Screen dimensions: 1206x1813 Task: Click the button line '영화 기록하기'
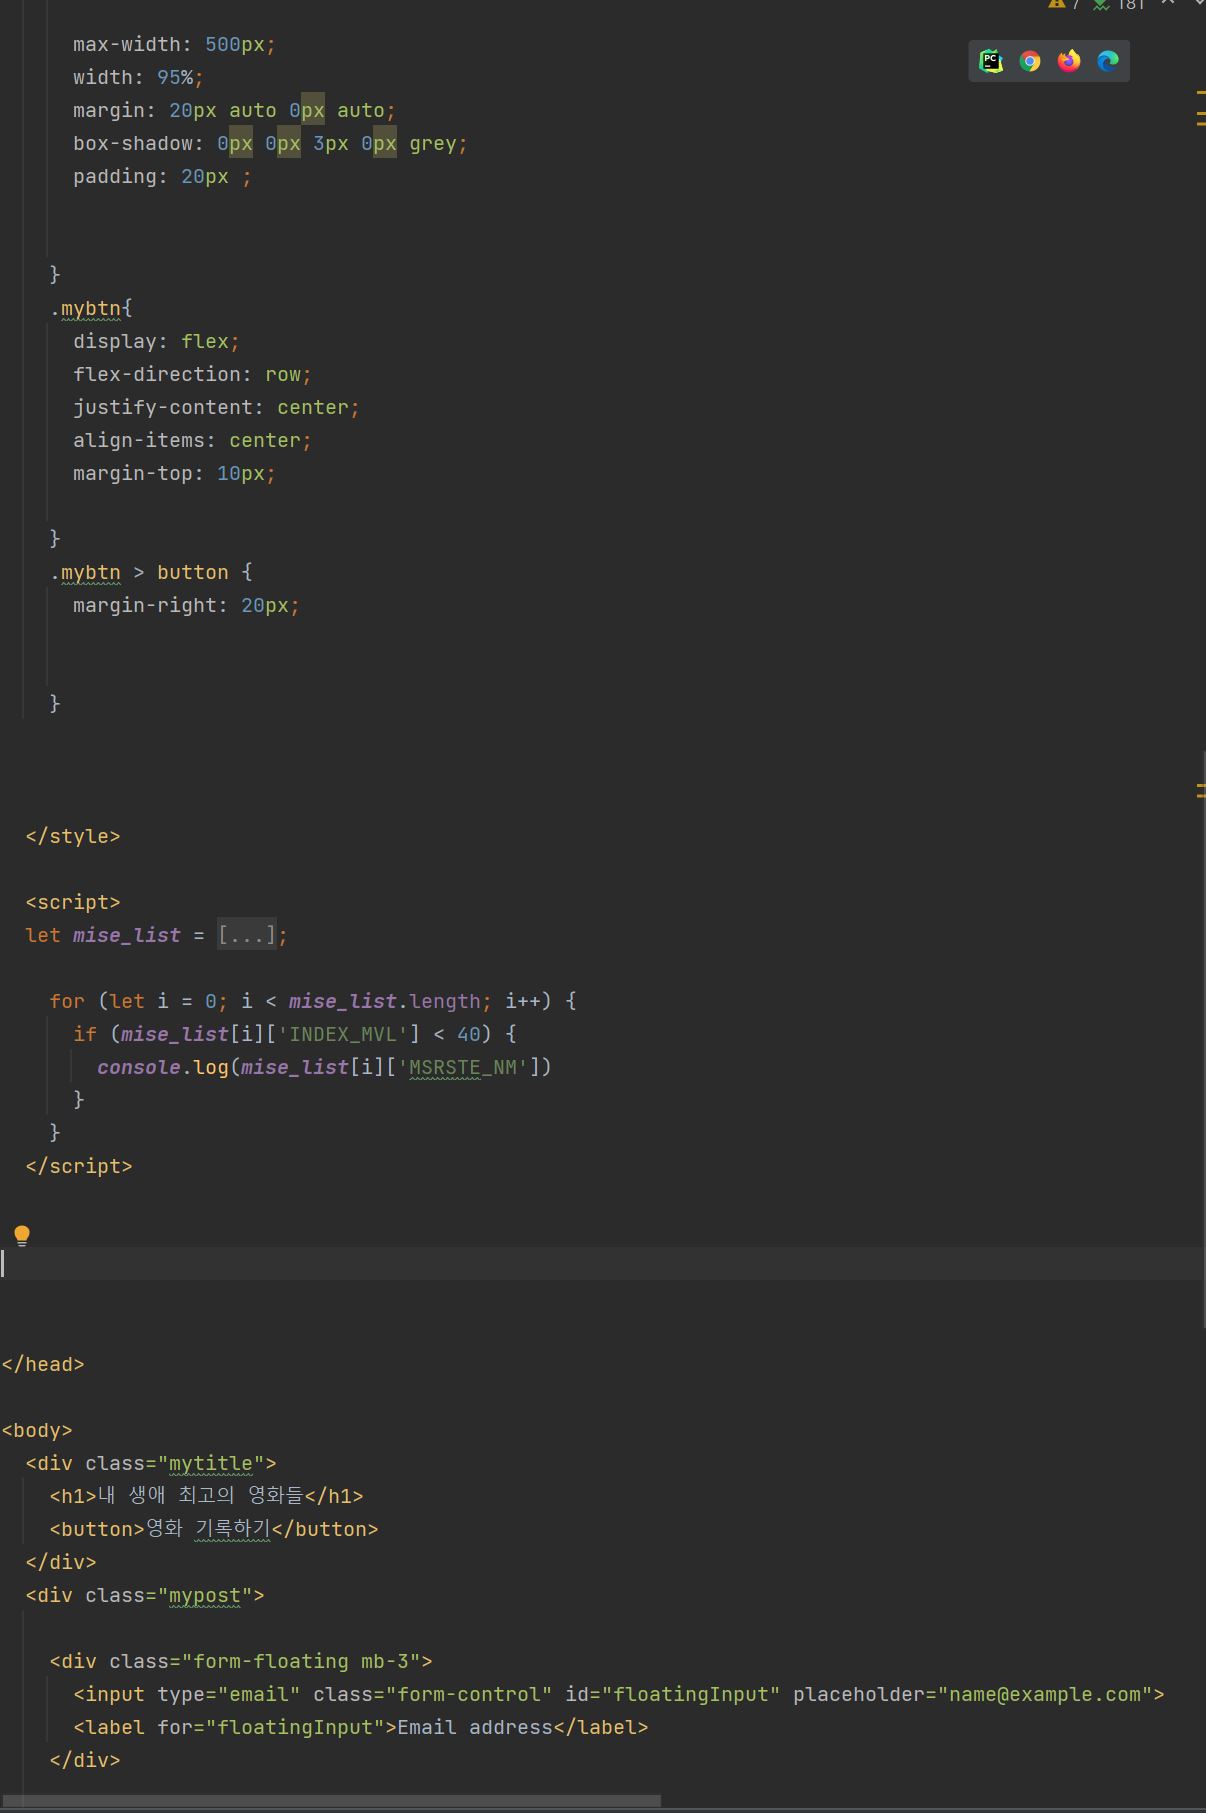pyautogui.click(x=214, y=1529)
